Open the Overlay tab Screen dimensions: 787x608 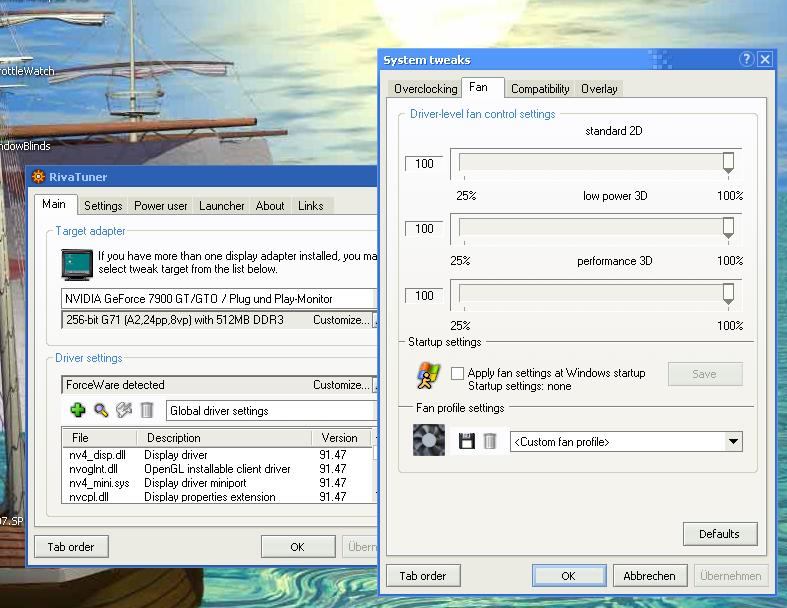point(599,89)
